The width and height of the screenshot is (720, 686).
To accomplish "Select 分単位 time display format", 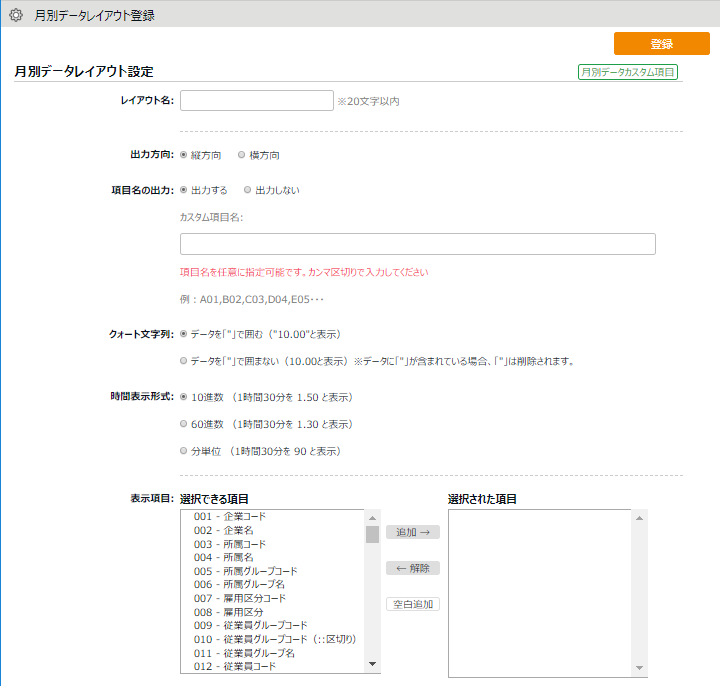I will pyautogui.click(x=184, y=451).
